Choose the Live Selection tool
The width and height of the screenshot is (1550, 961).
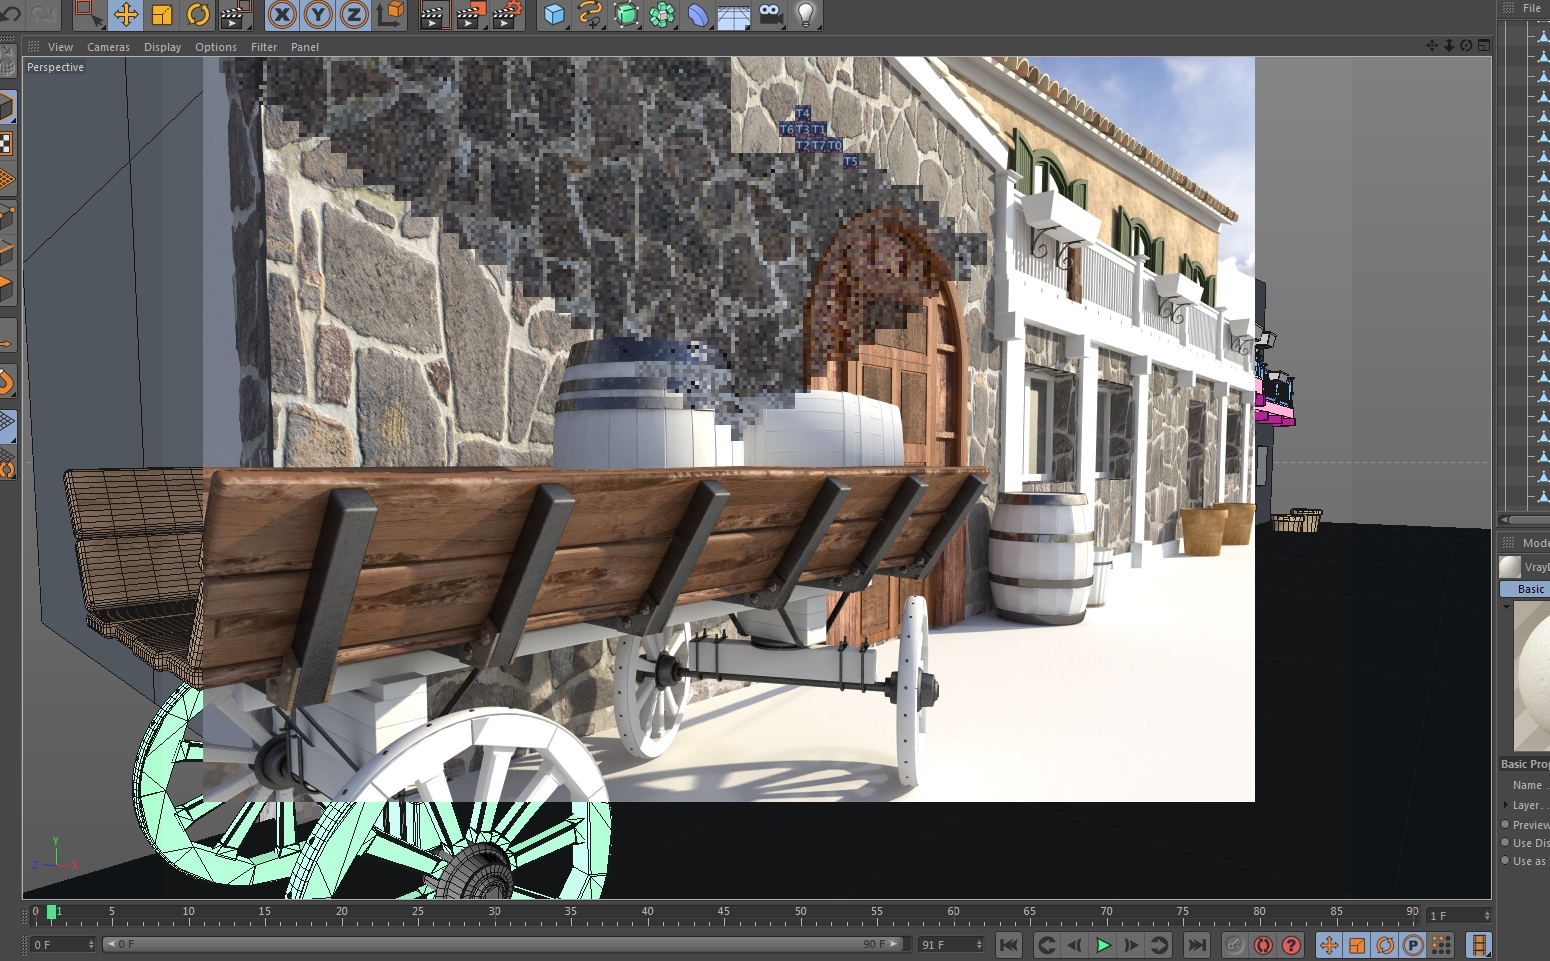pyautogui.click(x=89, y=14)
